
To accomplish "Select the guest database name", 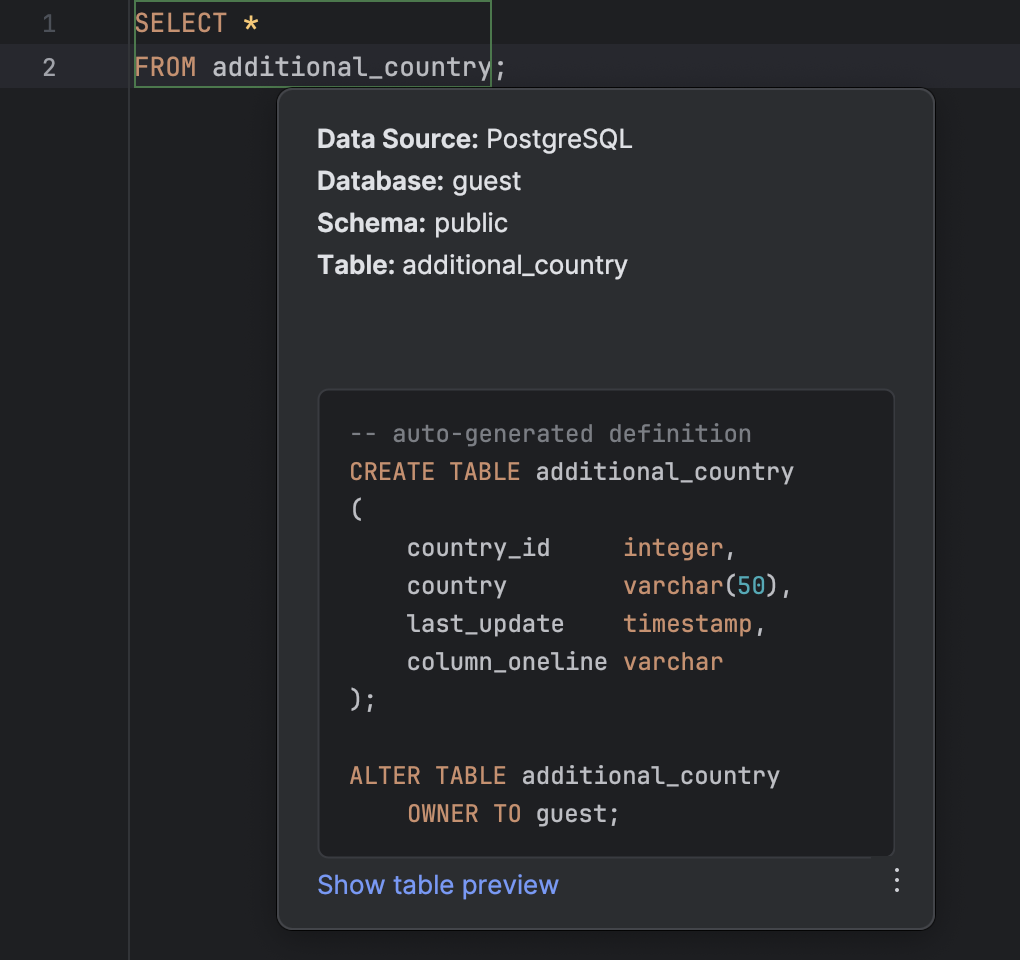I will click(x=493, y=181).
